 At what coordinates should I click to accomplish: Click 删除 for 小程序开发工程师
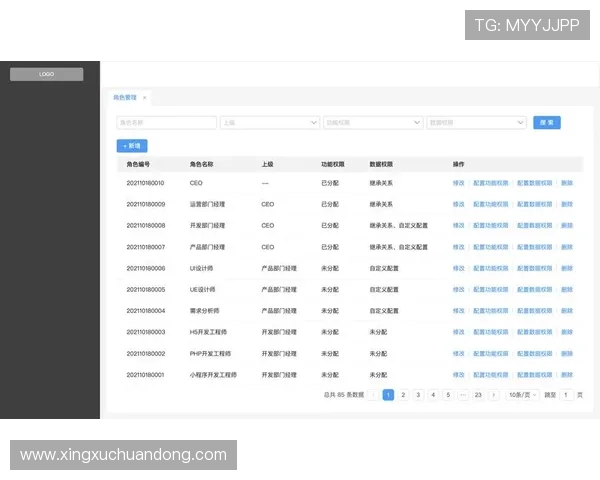coord(567,375)
